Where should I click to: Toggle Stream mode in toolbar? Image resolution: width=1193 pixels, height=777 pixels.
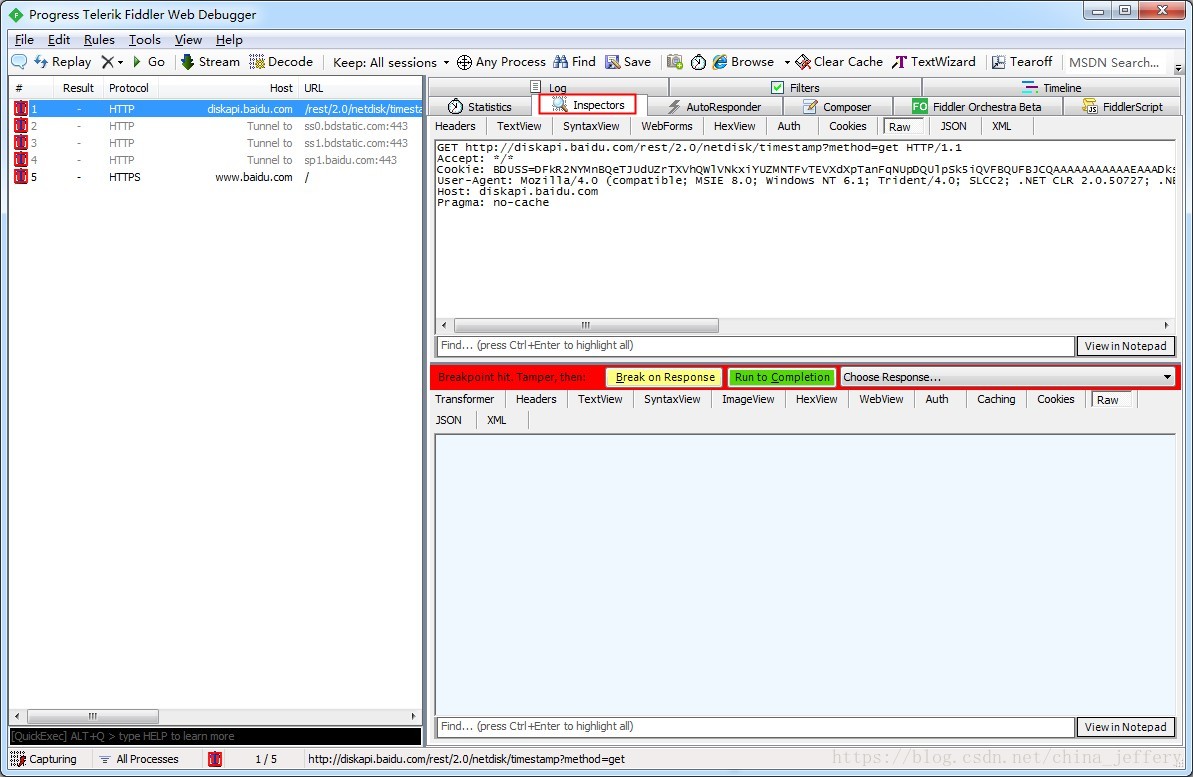click(210, 62)
